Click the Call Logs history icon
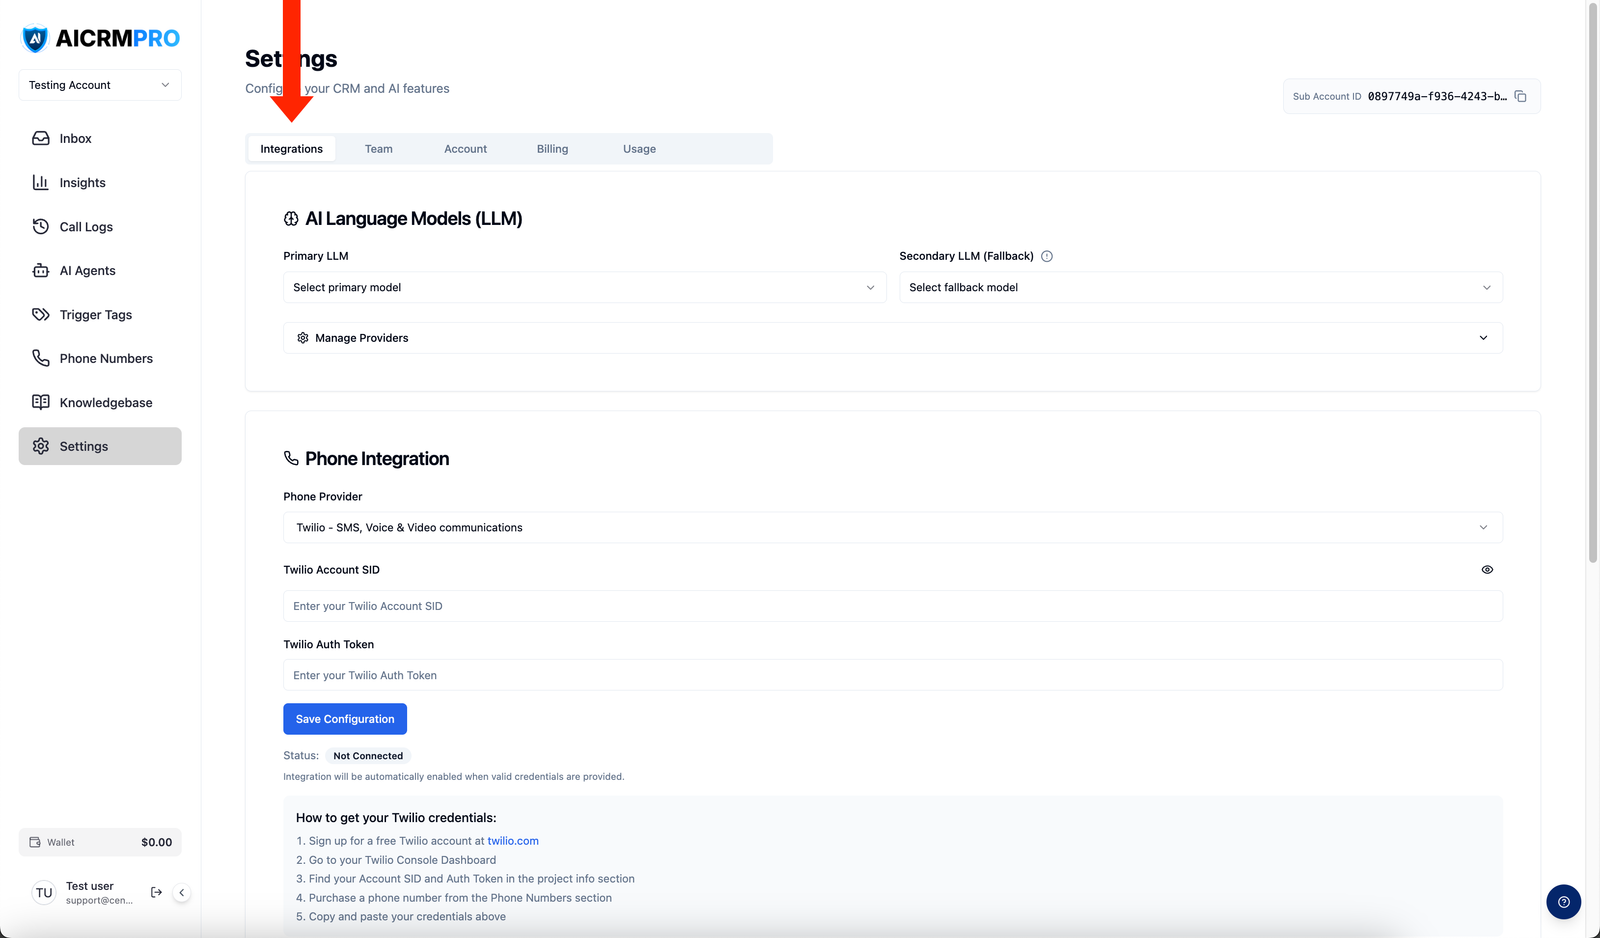Image resolution: width=1600 pixels, height=938 pixels. click(41, 226)
